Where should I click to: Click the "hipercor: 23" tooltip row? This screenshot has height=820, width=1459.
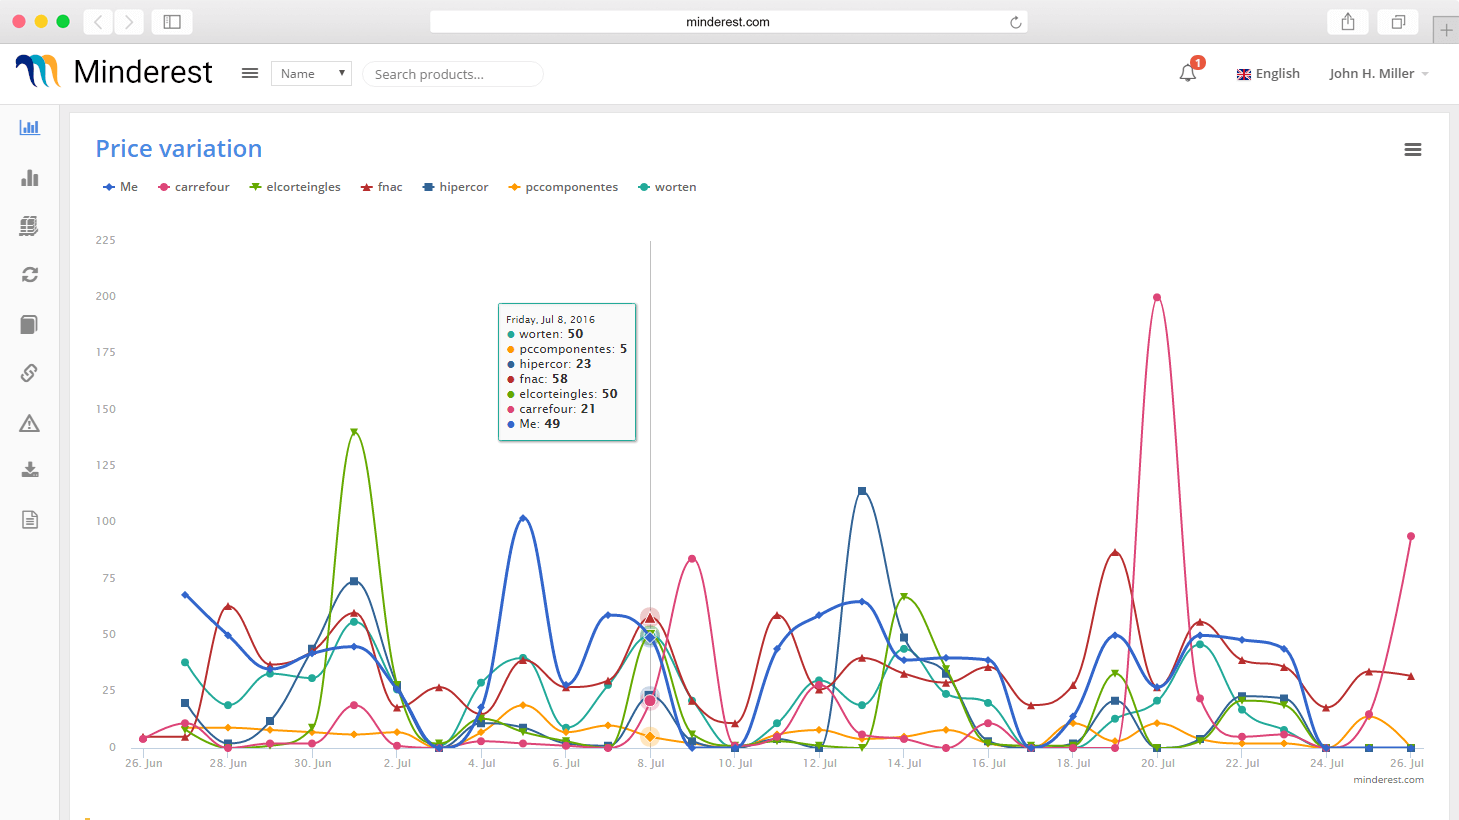coord(549,364)
